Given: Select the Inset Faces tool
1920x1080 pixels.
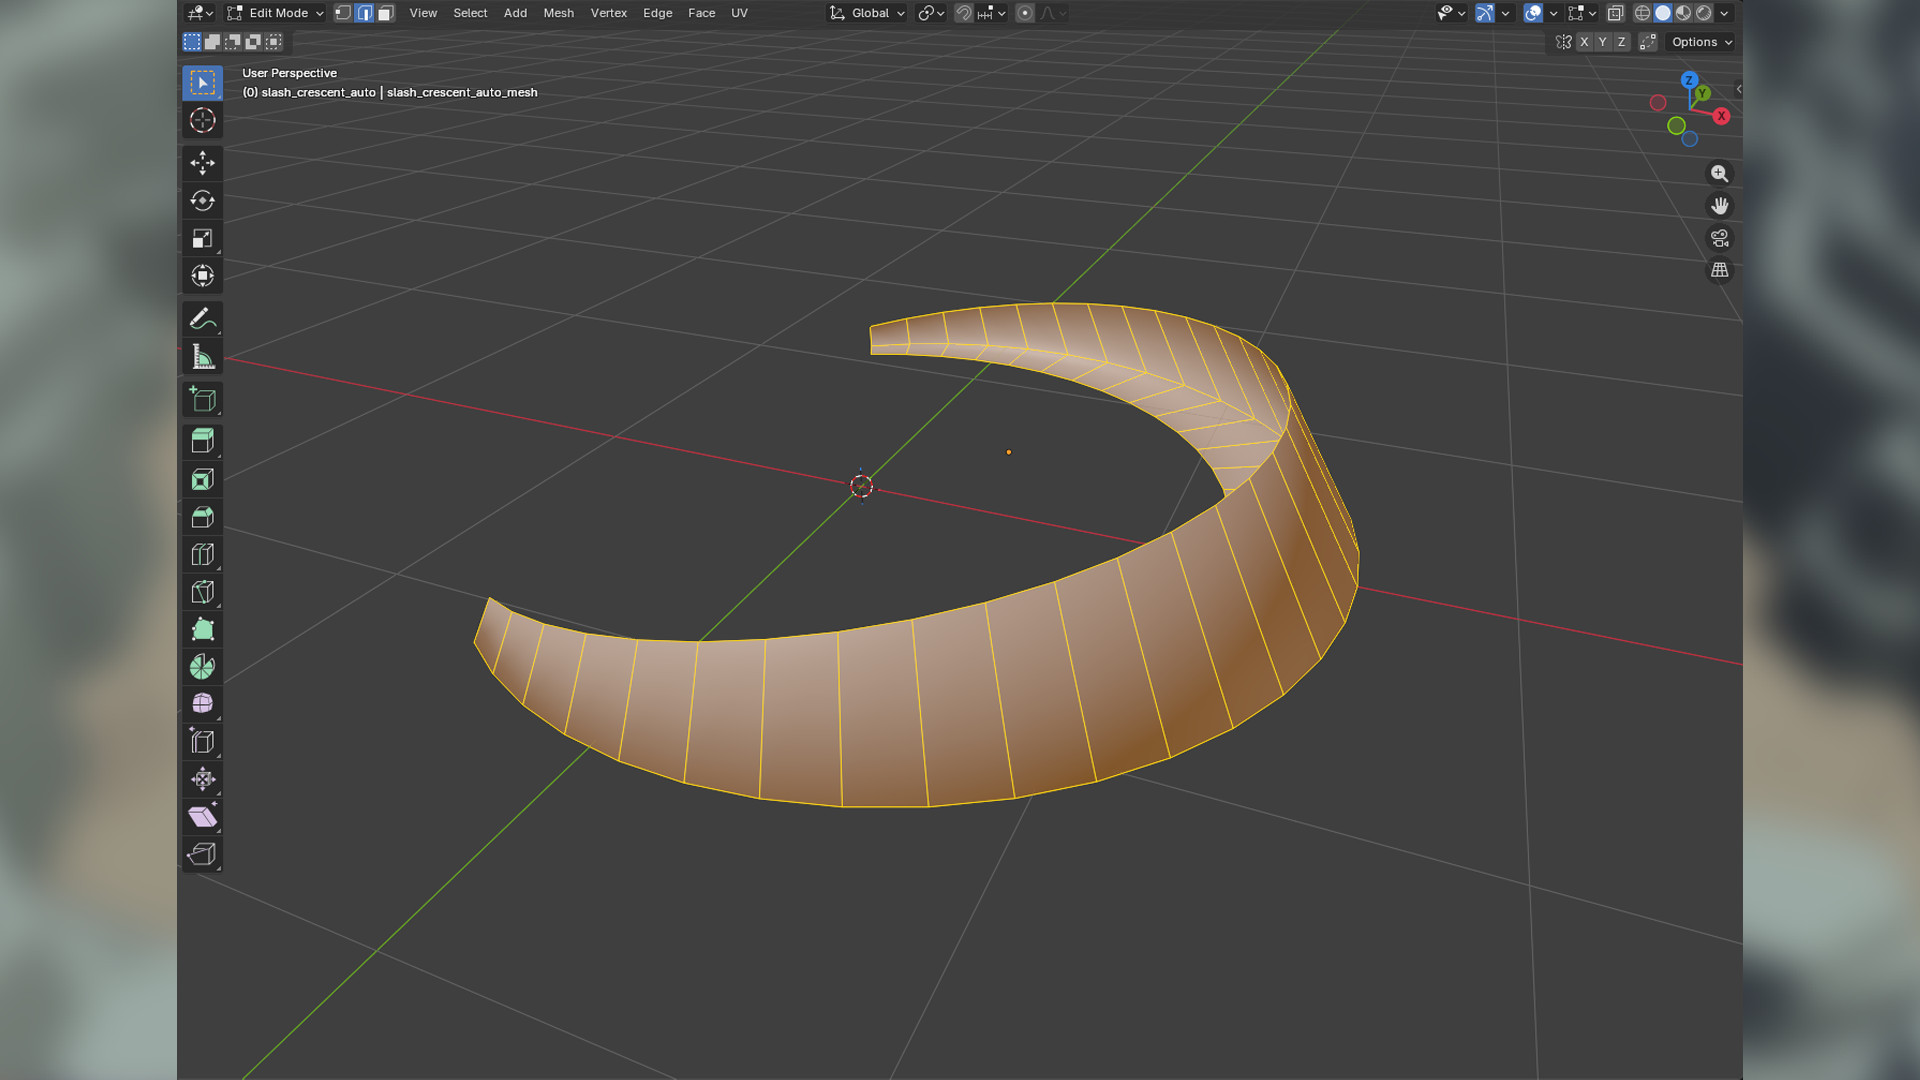Looking at the screenshot, I should (202, 479).
